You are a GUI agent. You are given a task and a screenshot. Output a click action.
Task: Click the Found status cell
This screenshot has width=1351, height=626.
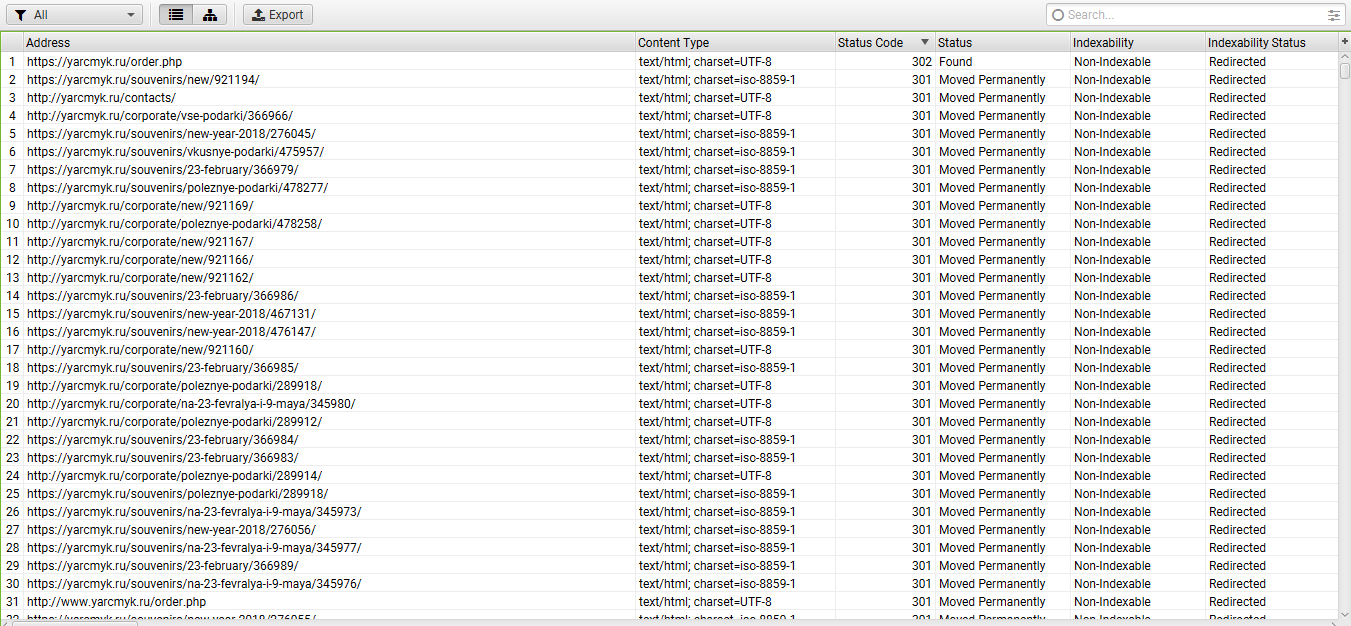tap(955, 62)
